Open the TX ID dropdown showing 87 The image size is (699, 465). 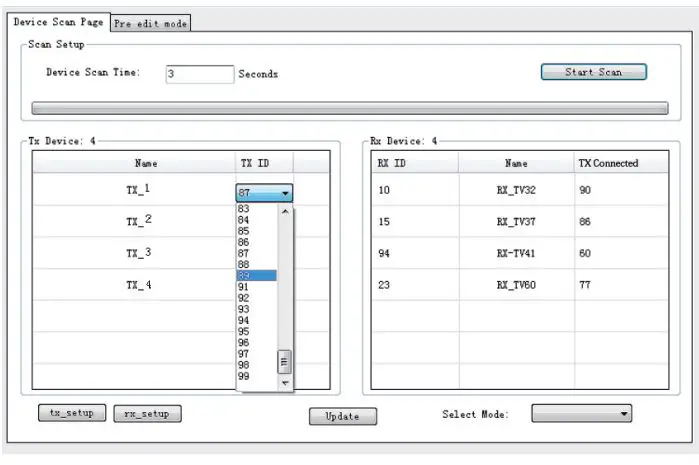[264, 193]
